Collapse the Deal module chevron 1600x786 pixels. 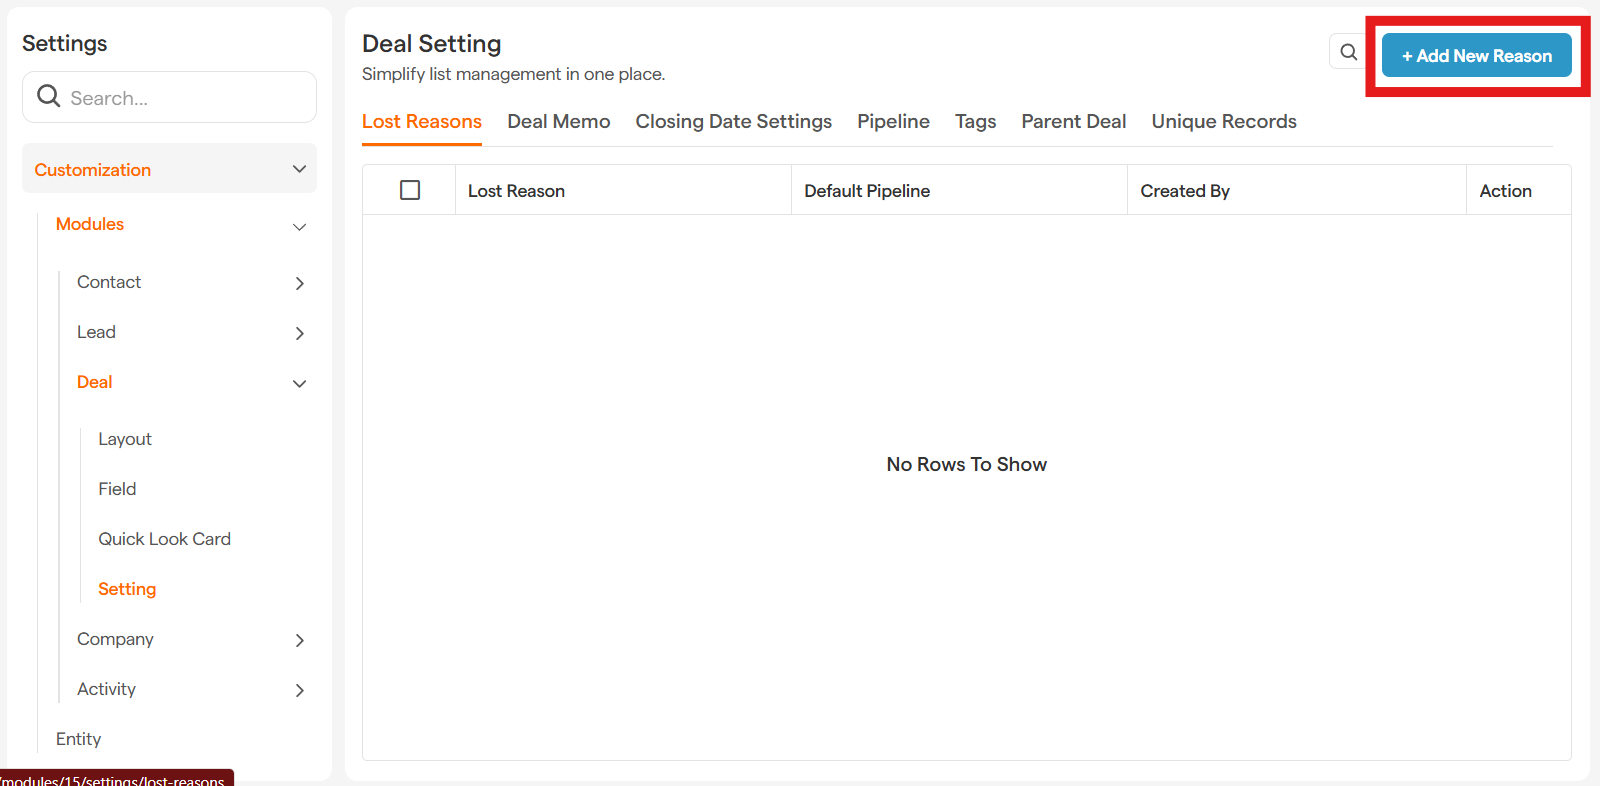click(299, 383)
